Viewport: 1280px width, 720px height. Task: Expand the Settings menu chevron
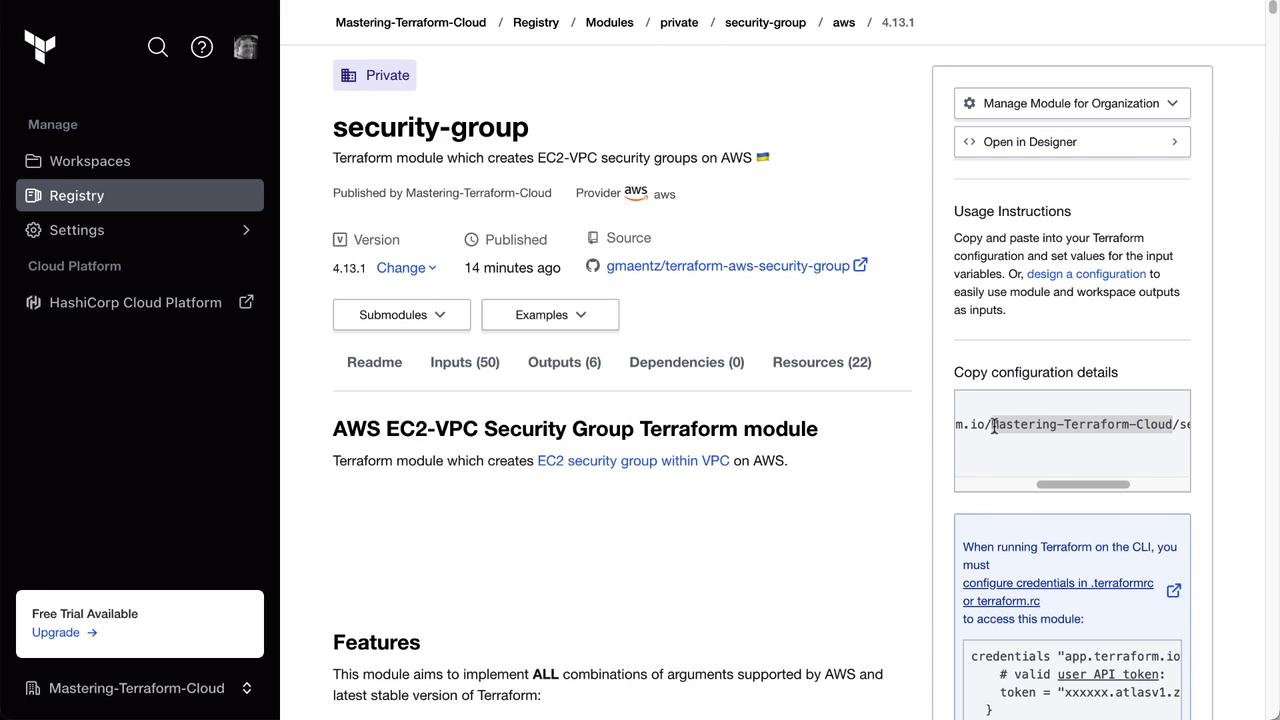[x=246, y=230]
